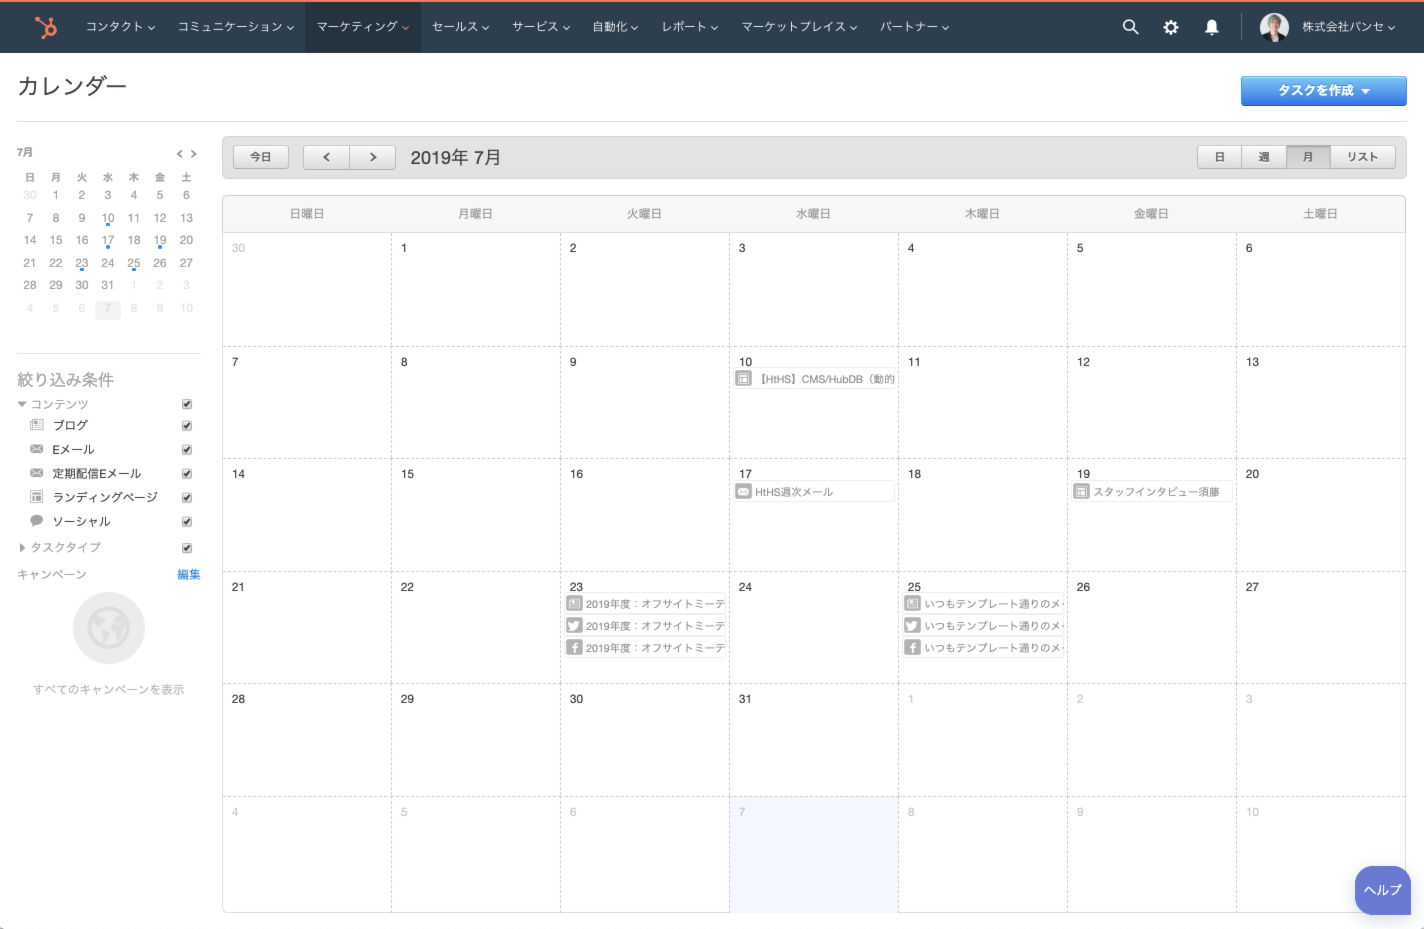The image size is (1424, 929).
Task: Switch to the リスト calendar view
Action: click(1362, 157)
